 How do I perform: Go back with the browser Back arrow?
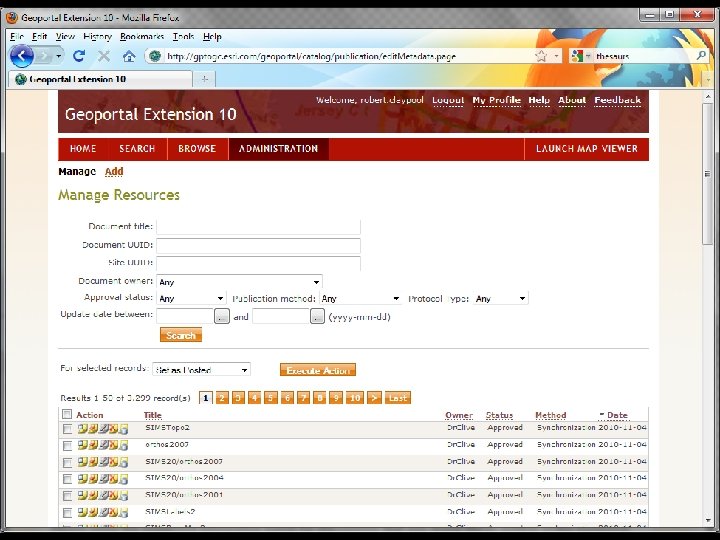[x=21, y=56]
